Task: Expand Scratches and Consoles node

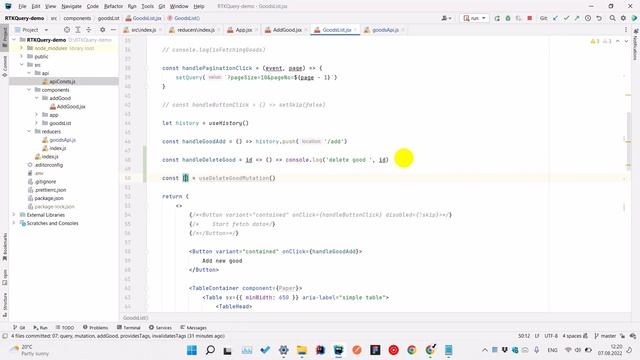Action: [14, 223]
